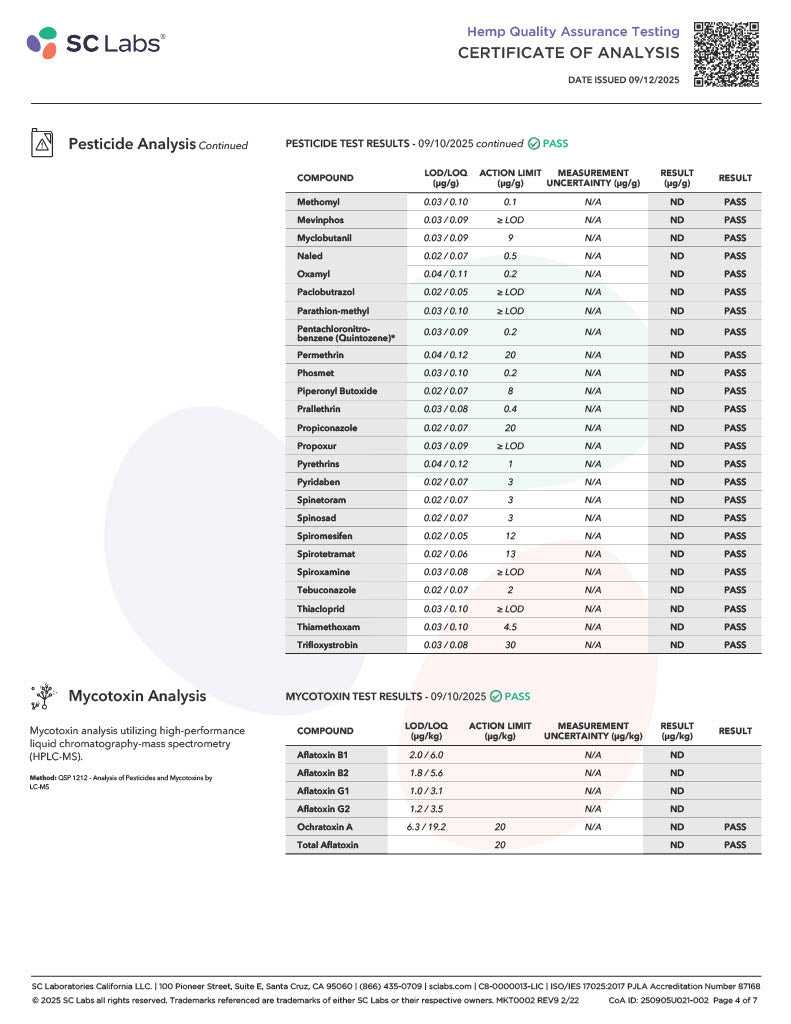Screen dimensions: 791x1024
Task: Click the SC Labs logo
Action: click(x=96, y=43)
